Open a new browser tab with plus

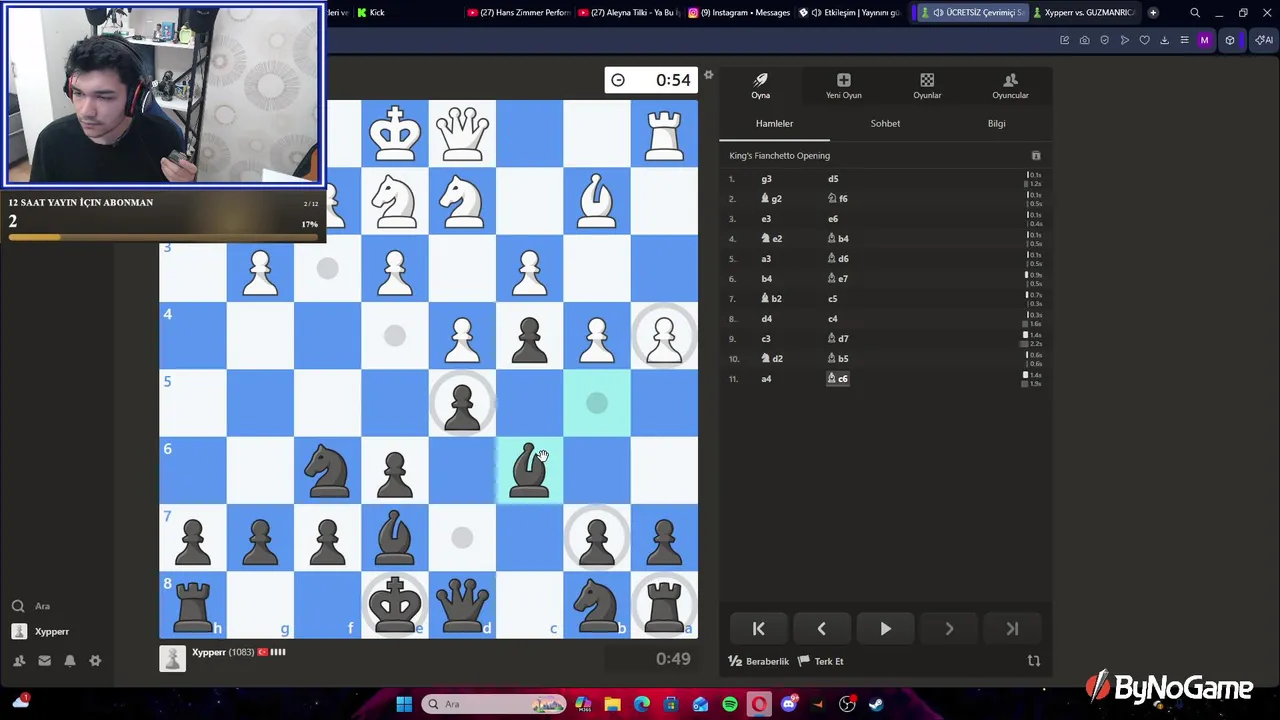(x=1153, y=12)
